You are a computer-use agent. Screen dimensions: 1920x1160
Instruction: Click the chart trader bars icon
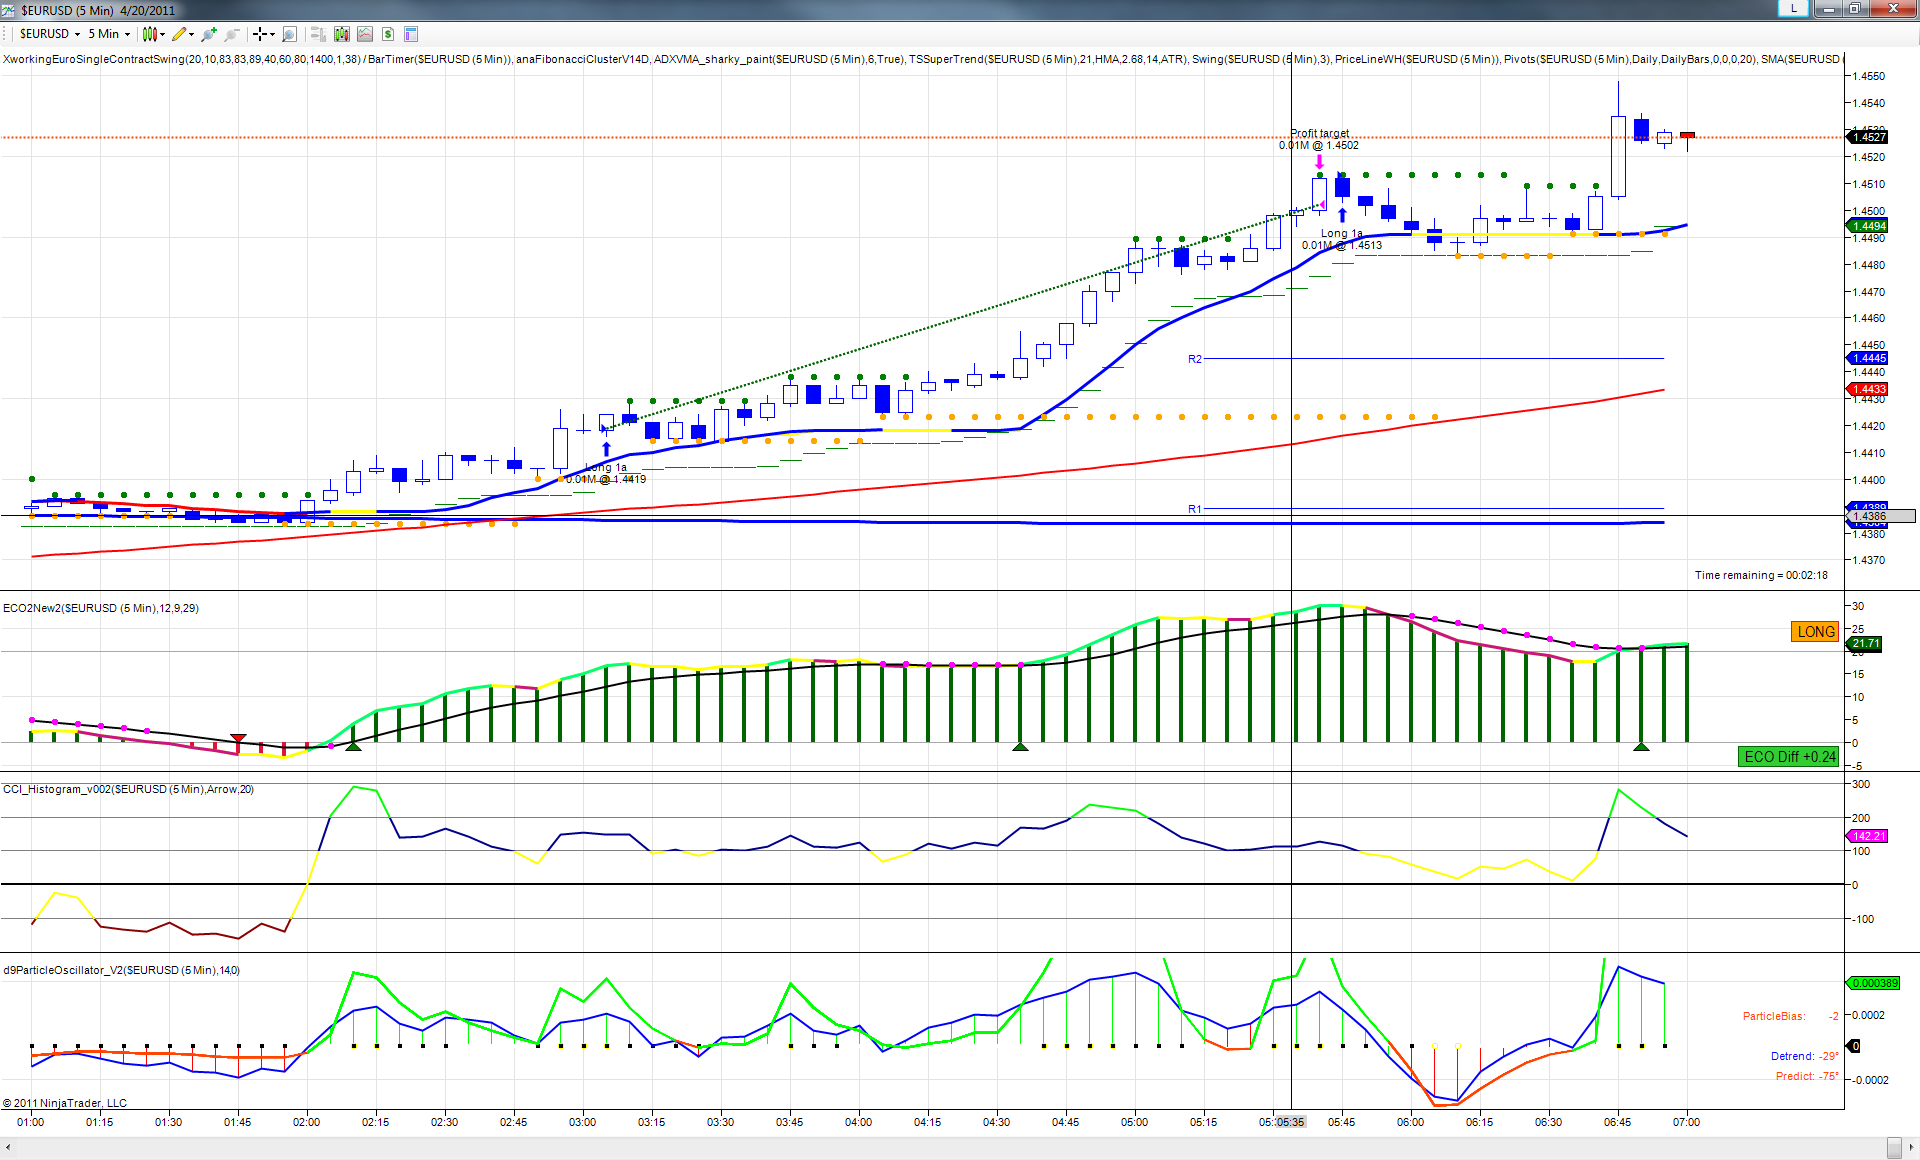tap(318, 34)
